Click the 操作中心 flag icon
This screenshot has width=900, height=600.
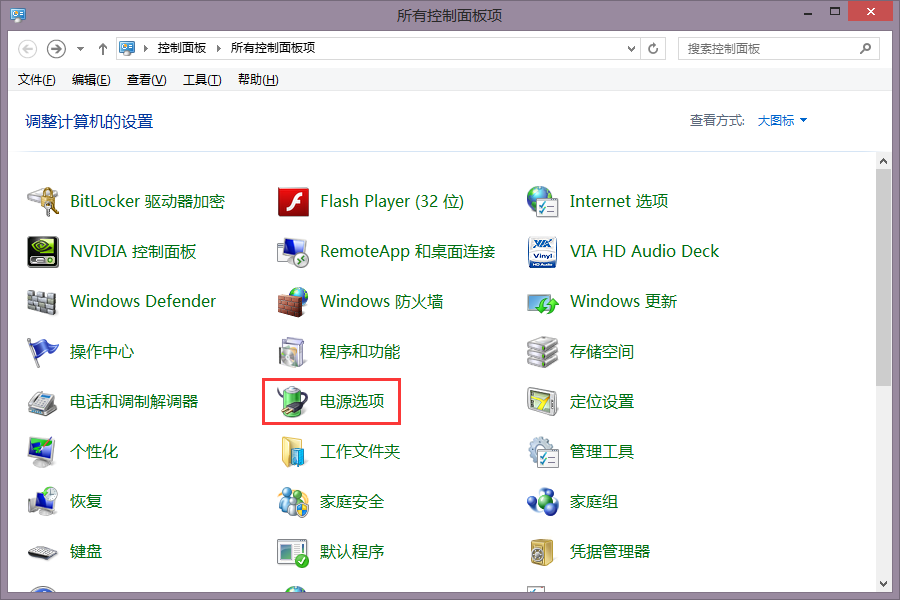(x=43, y=351)
